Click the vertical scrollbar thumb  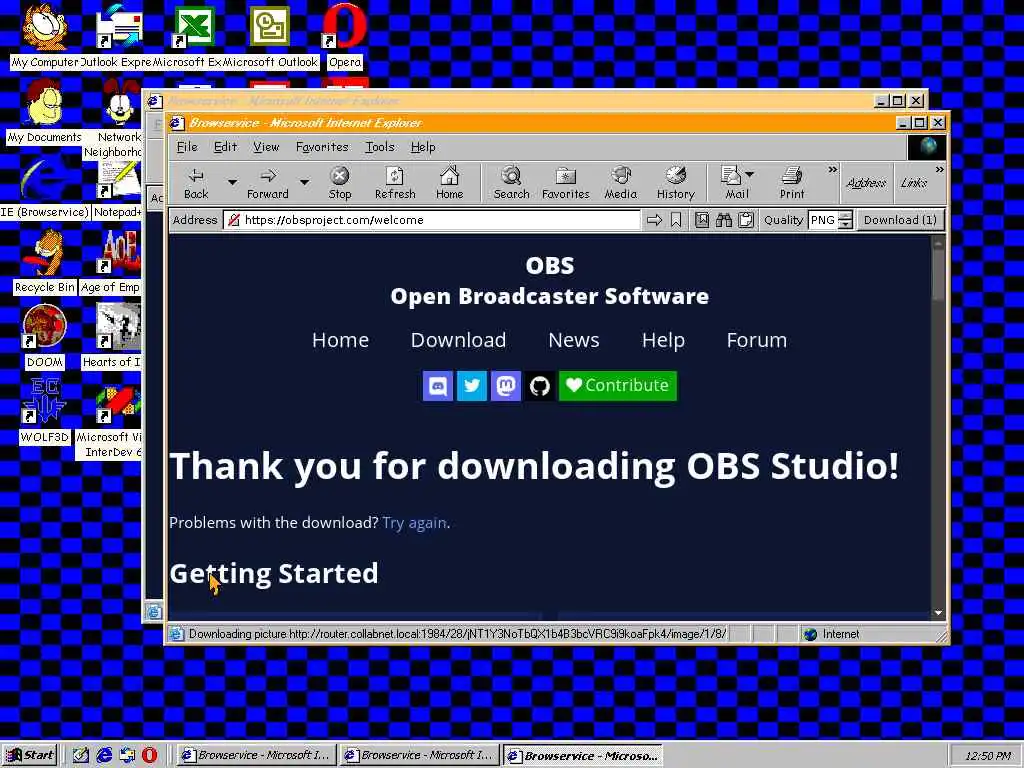[x=938, y=276]
